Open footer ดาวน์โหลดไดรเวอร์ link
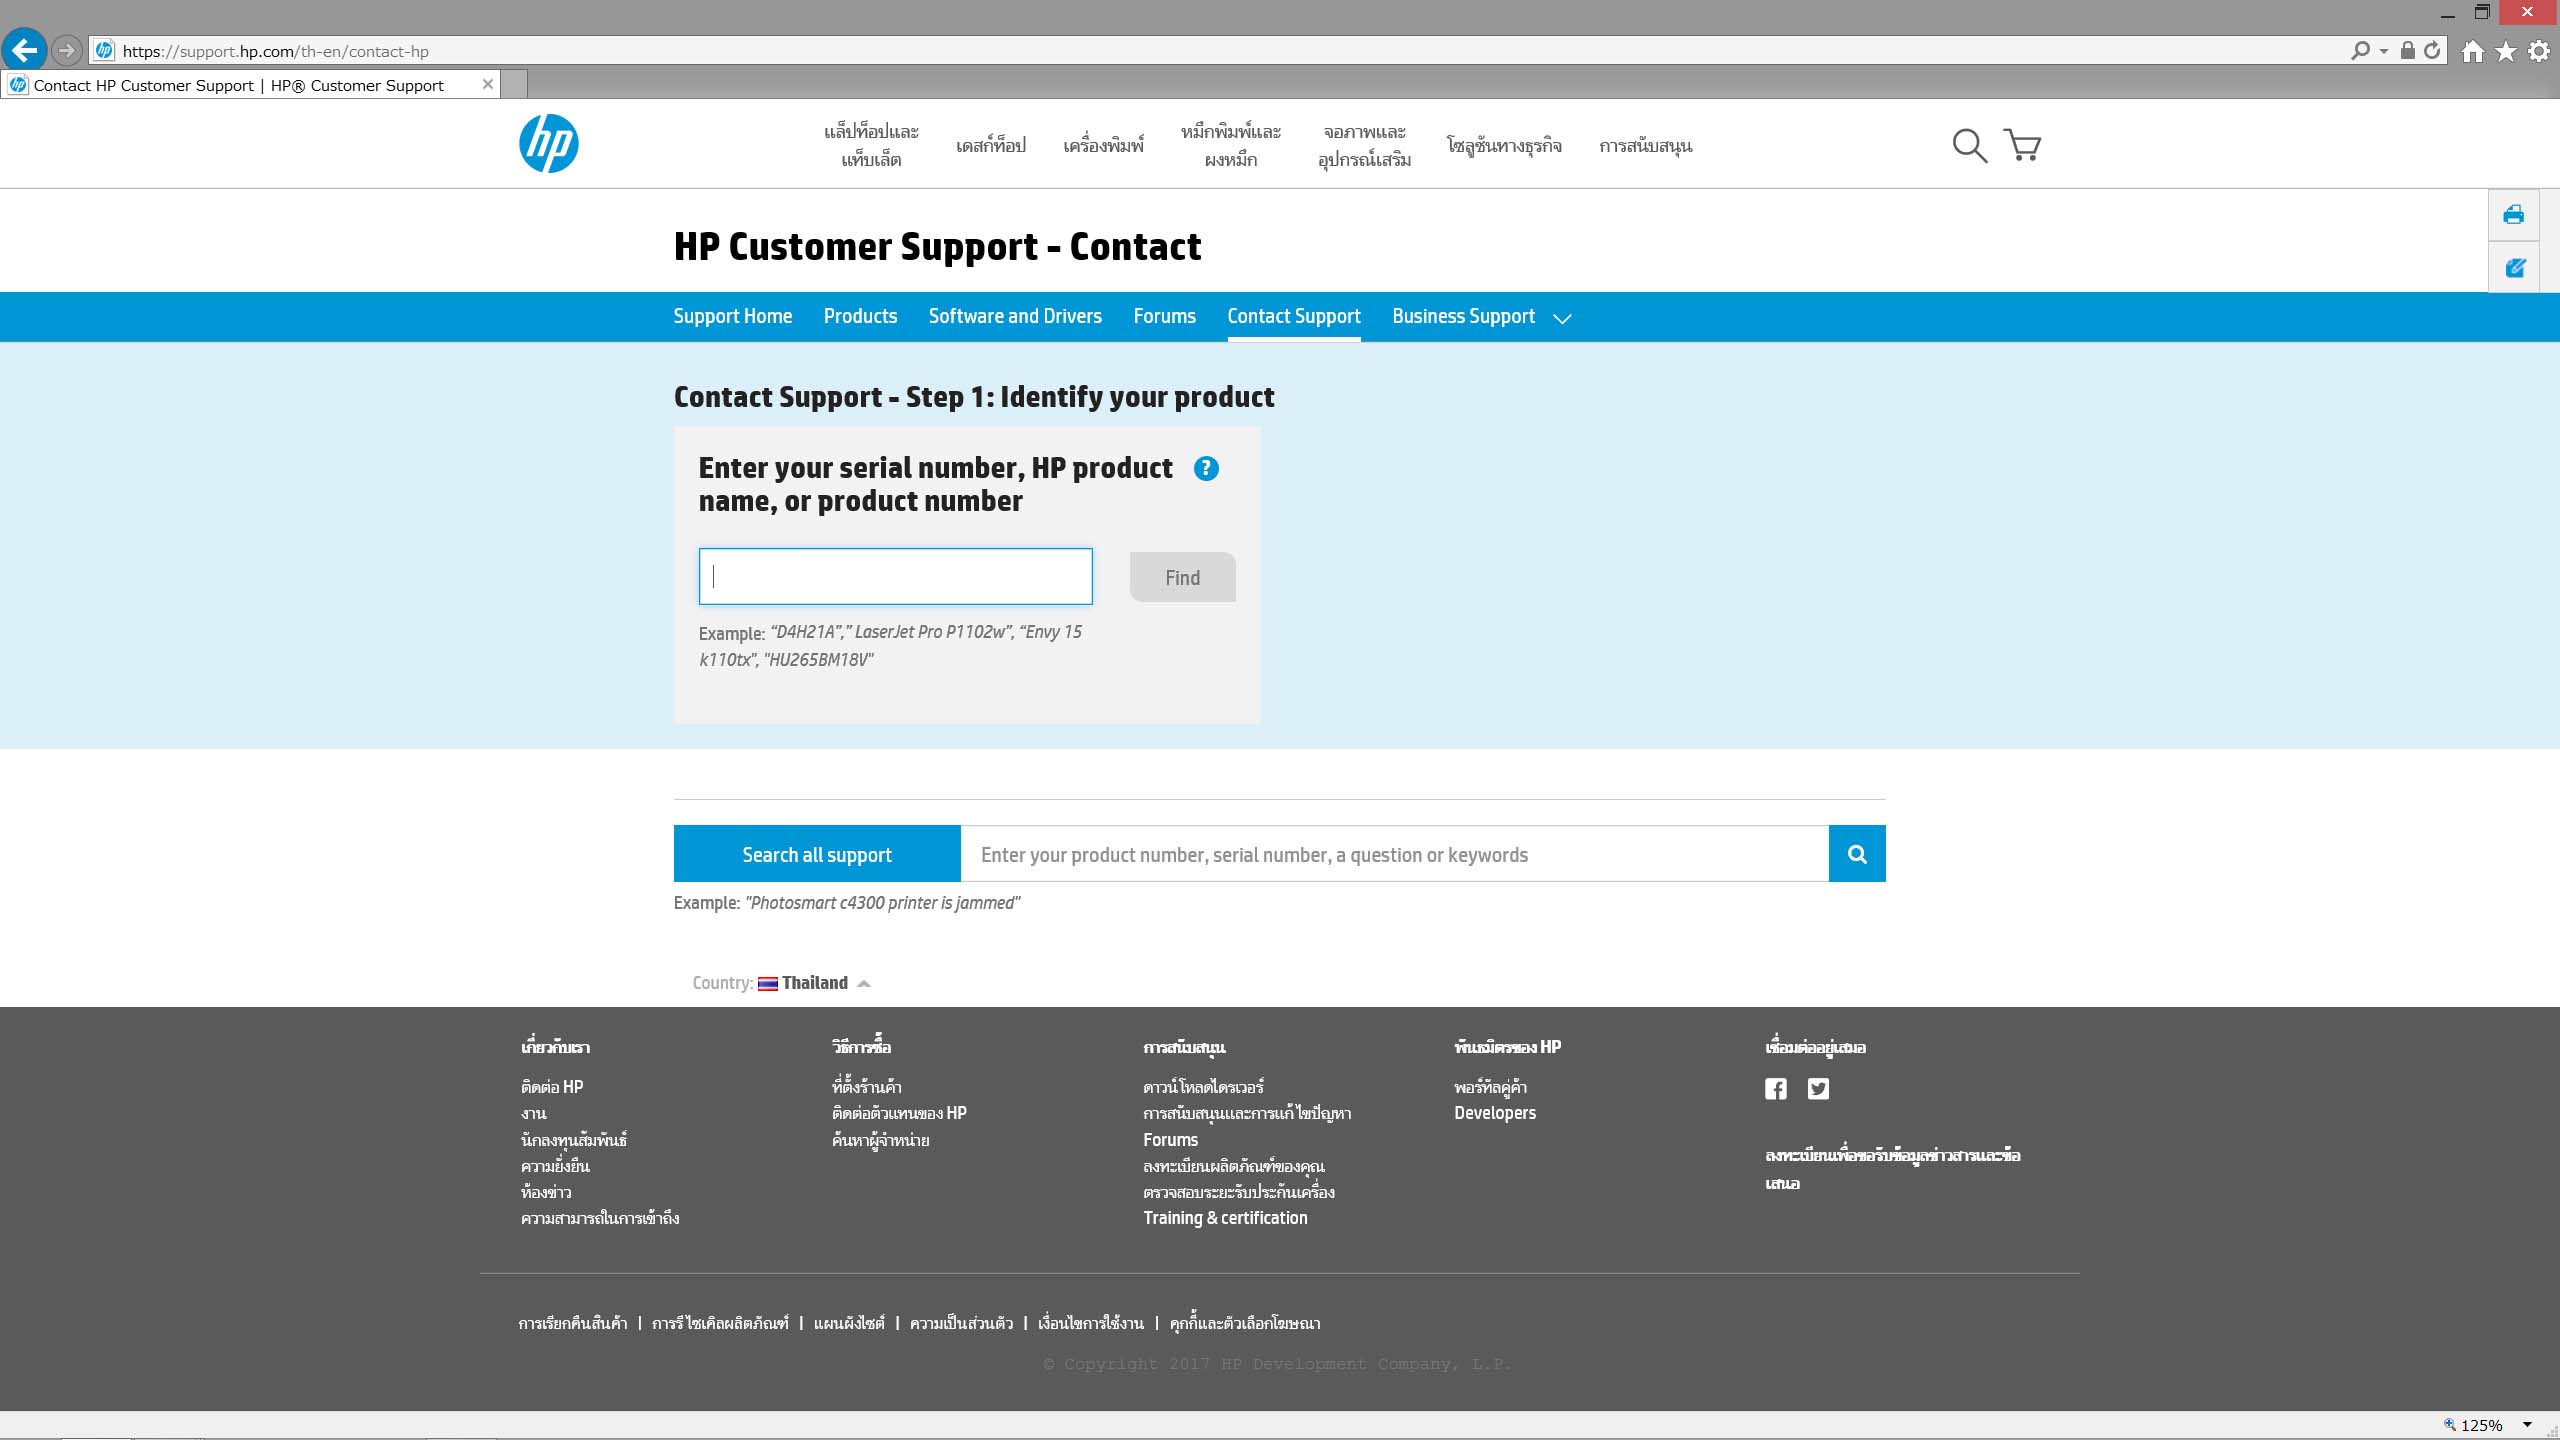 click(1204, 1087)
